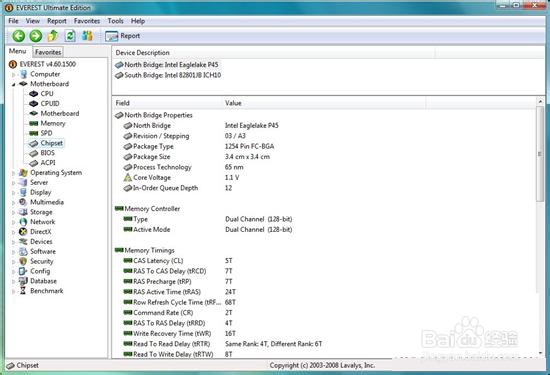
Task: Click scrollbar up arrow in details pane
Action: point(540,102)
